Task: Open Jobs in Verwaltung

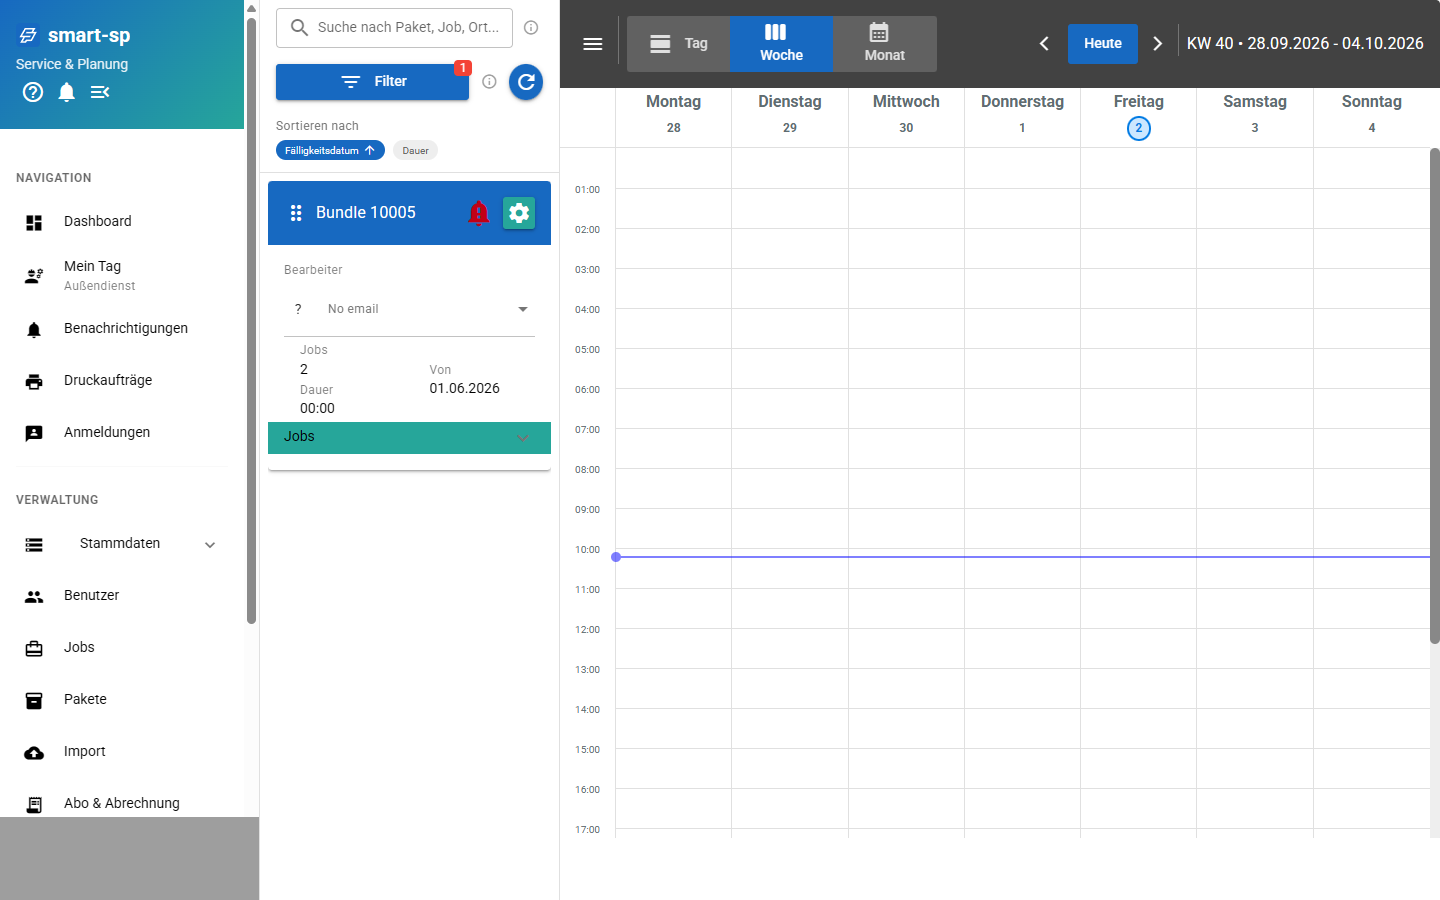Action: (122, 648)
